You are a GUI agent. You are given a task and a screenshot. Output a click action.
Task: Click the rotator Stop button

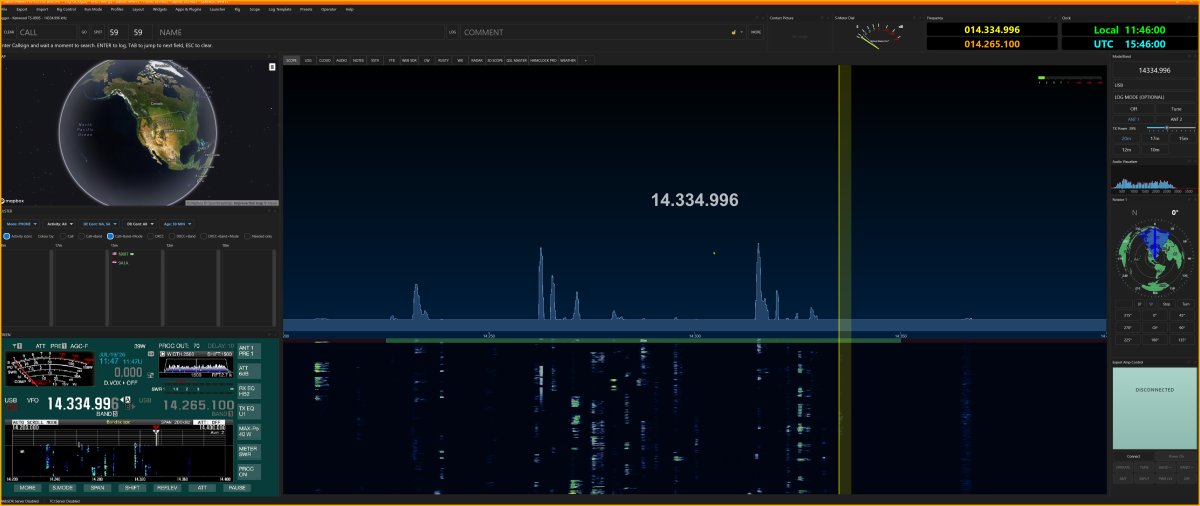tap(1166, 304)
